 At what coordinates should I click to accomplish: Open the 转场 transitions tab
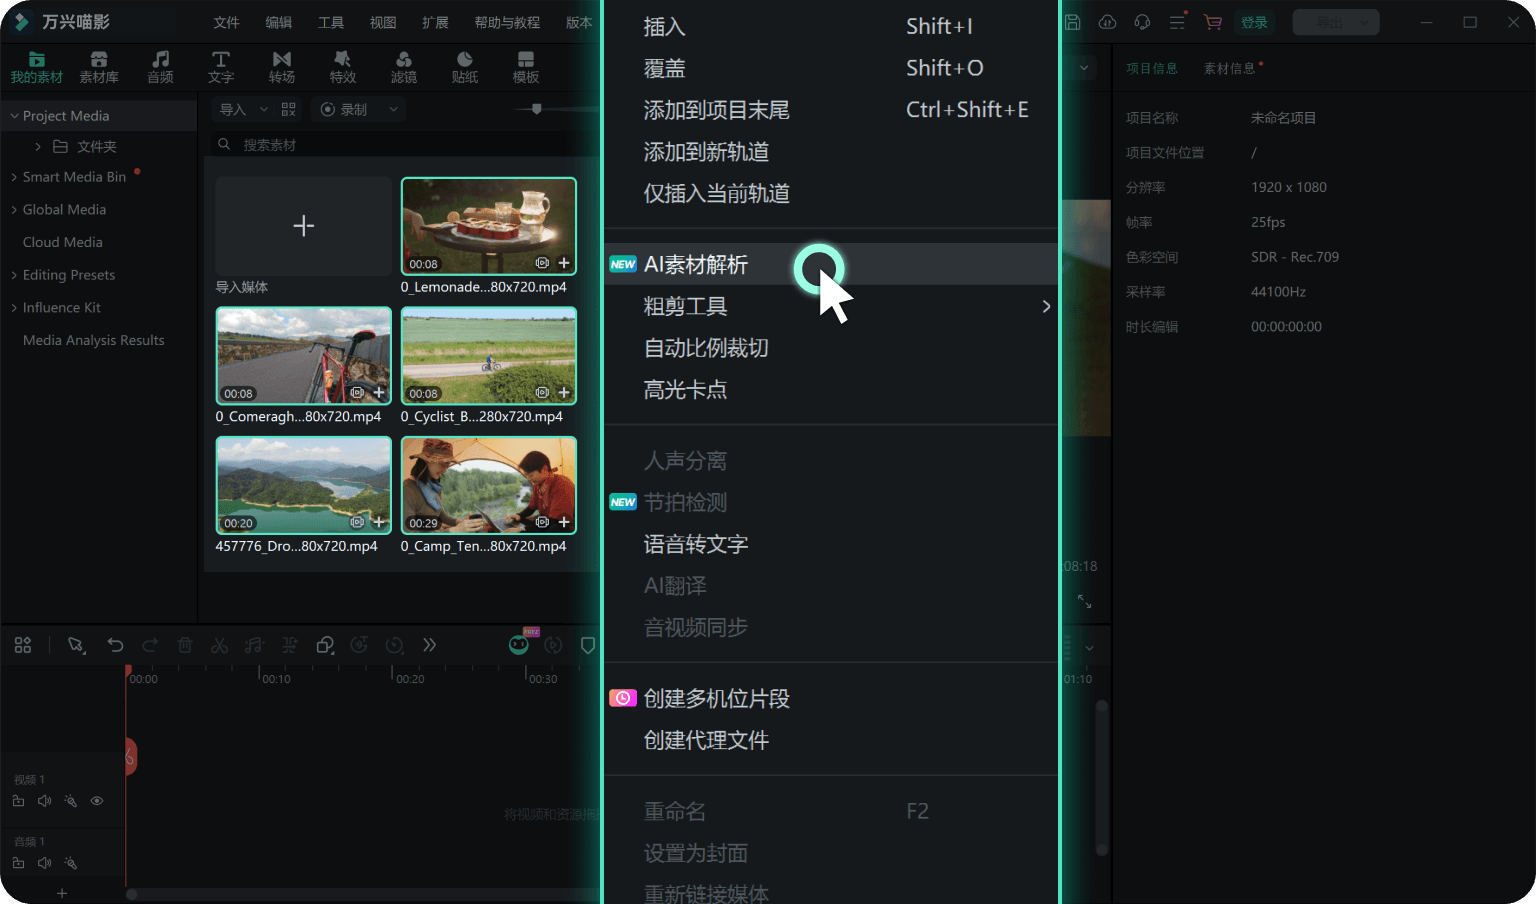click(x=282, y=67)
